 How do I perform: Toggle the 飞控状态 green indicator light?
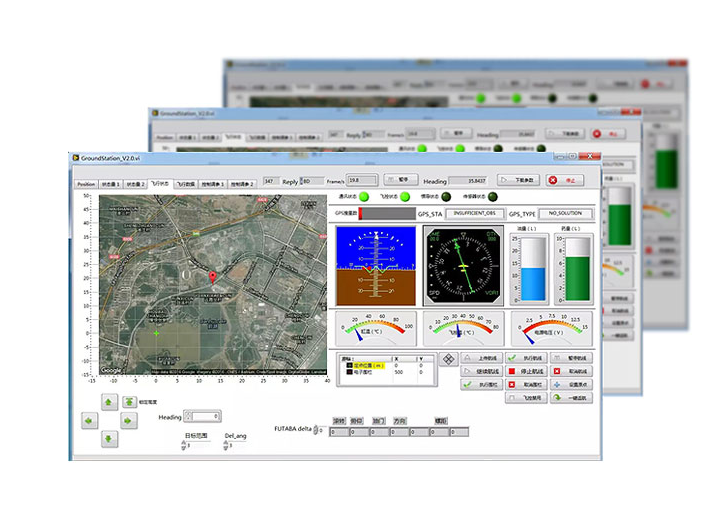pyautogui.click(x=405, y=196)
